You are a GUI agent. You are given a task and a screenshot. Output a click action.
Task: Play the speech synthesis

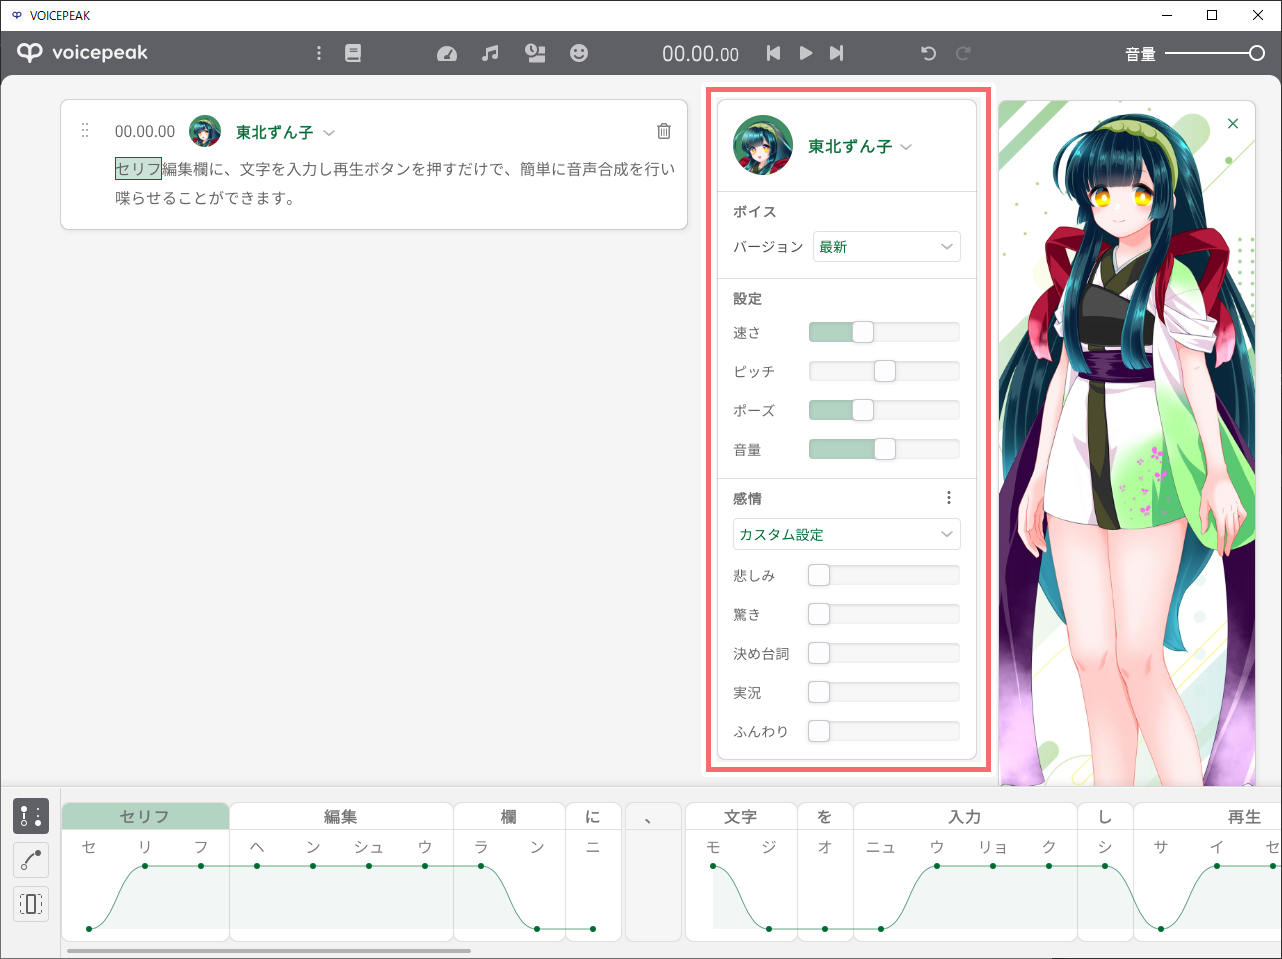point(805,53)
